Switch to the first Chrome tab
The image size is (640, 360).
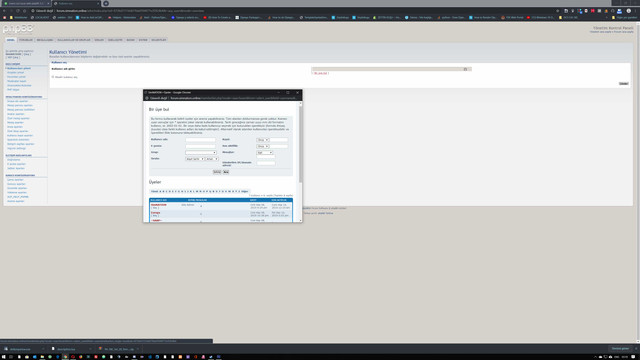pyautogui.click(x=25, y=3)
